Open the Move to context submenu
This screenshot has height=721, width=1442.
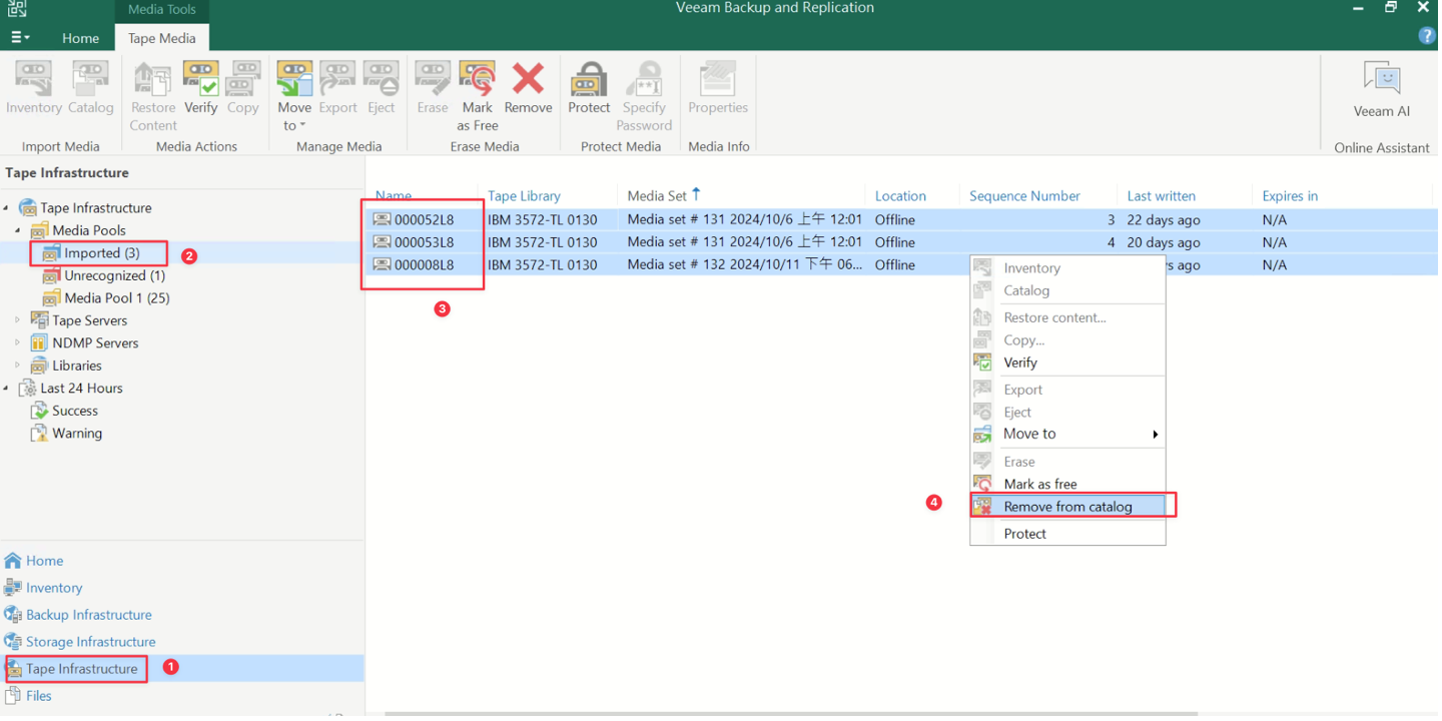[1068, 434]
